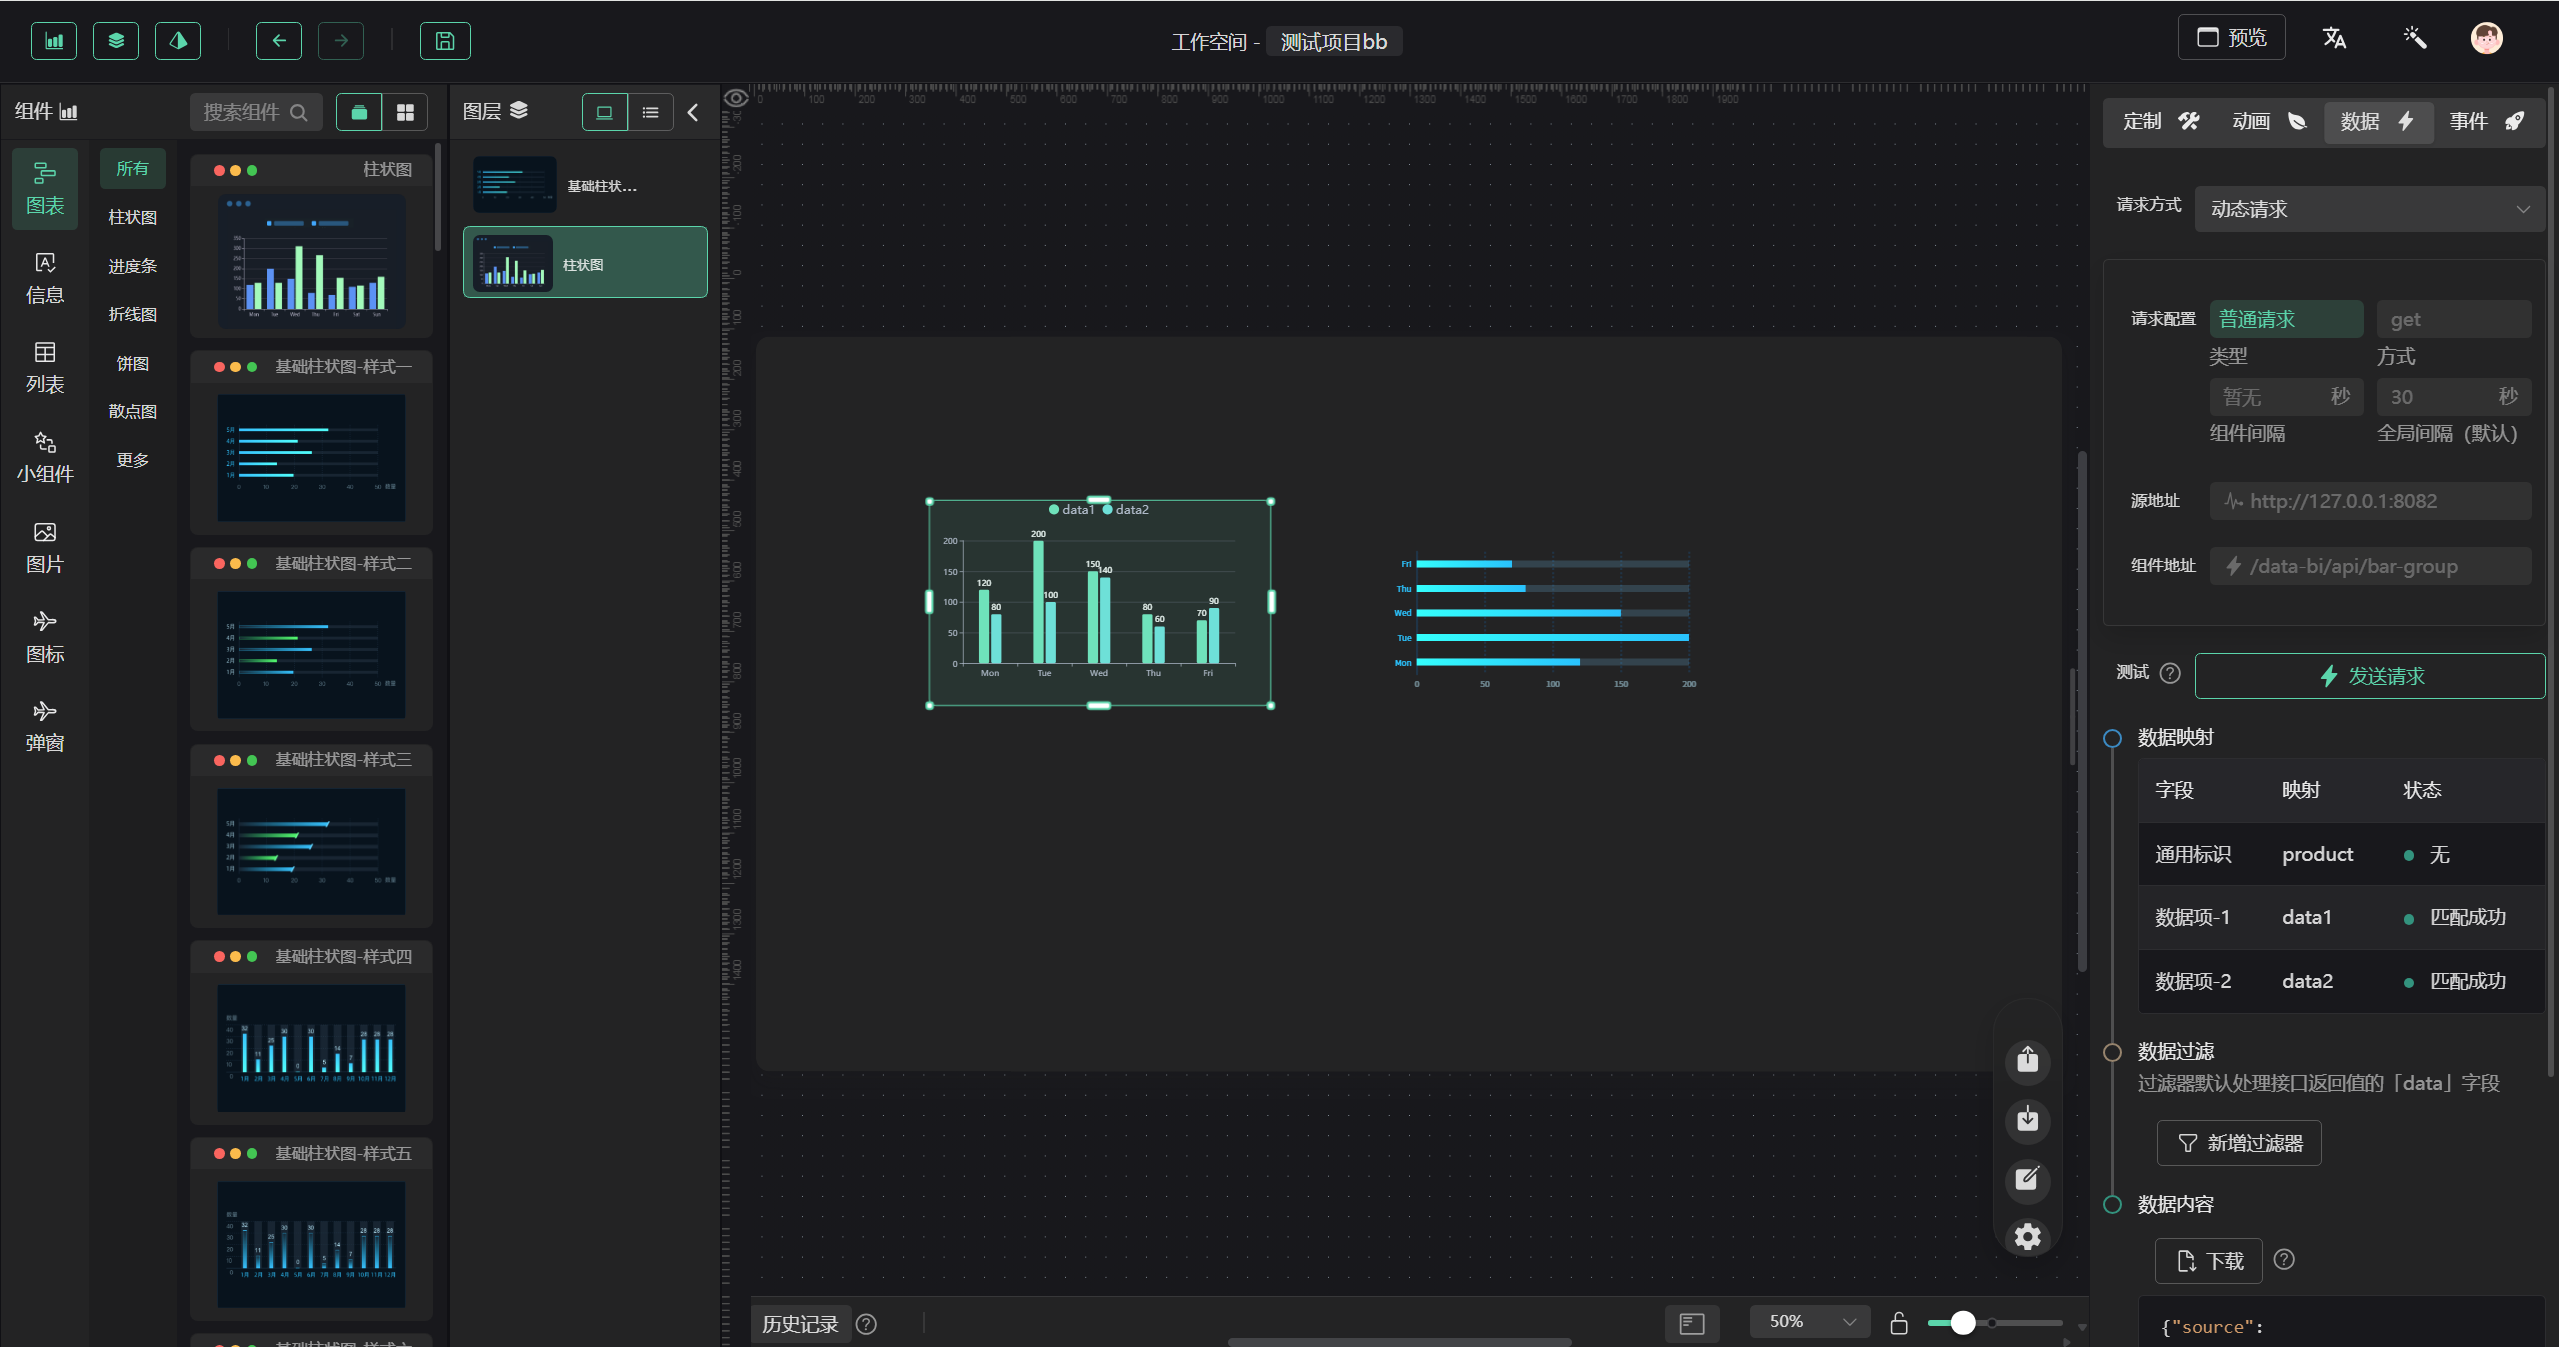
Task: Click the magic wand theme icon
Action: [x=2414, y=39]
